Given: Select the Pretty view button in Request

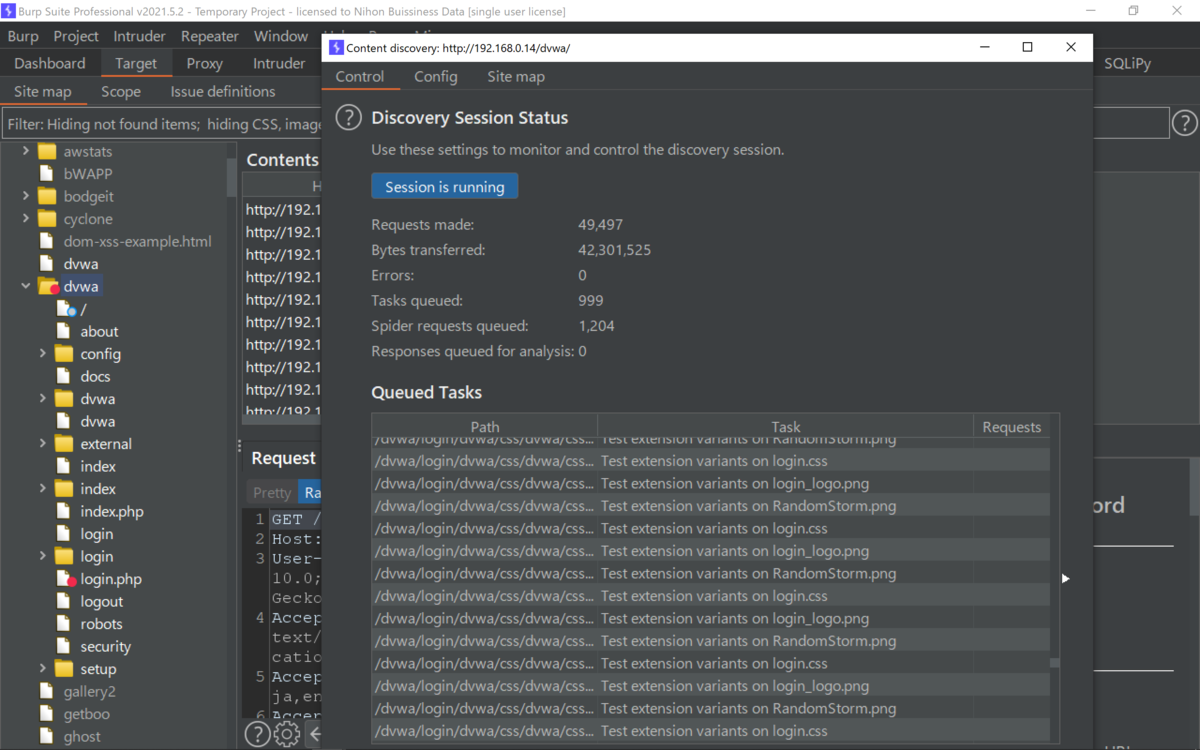Looking at the screenshot, I should [x=272, y=492].
